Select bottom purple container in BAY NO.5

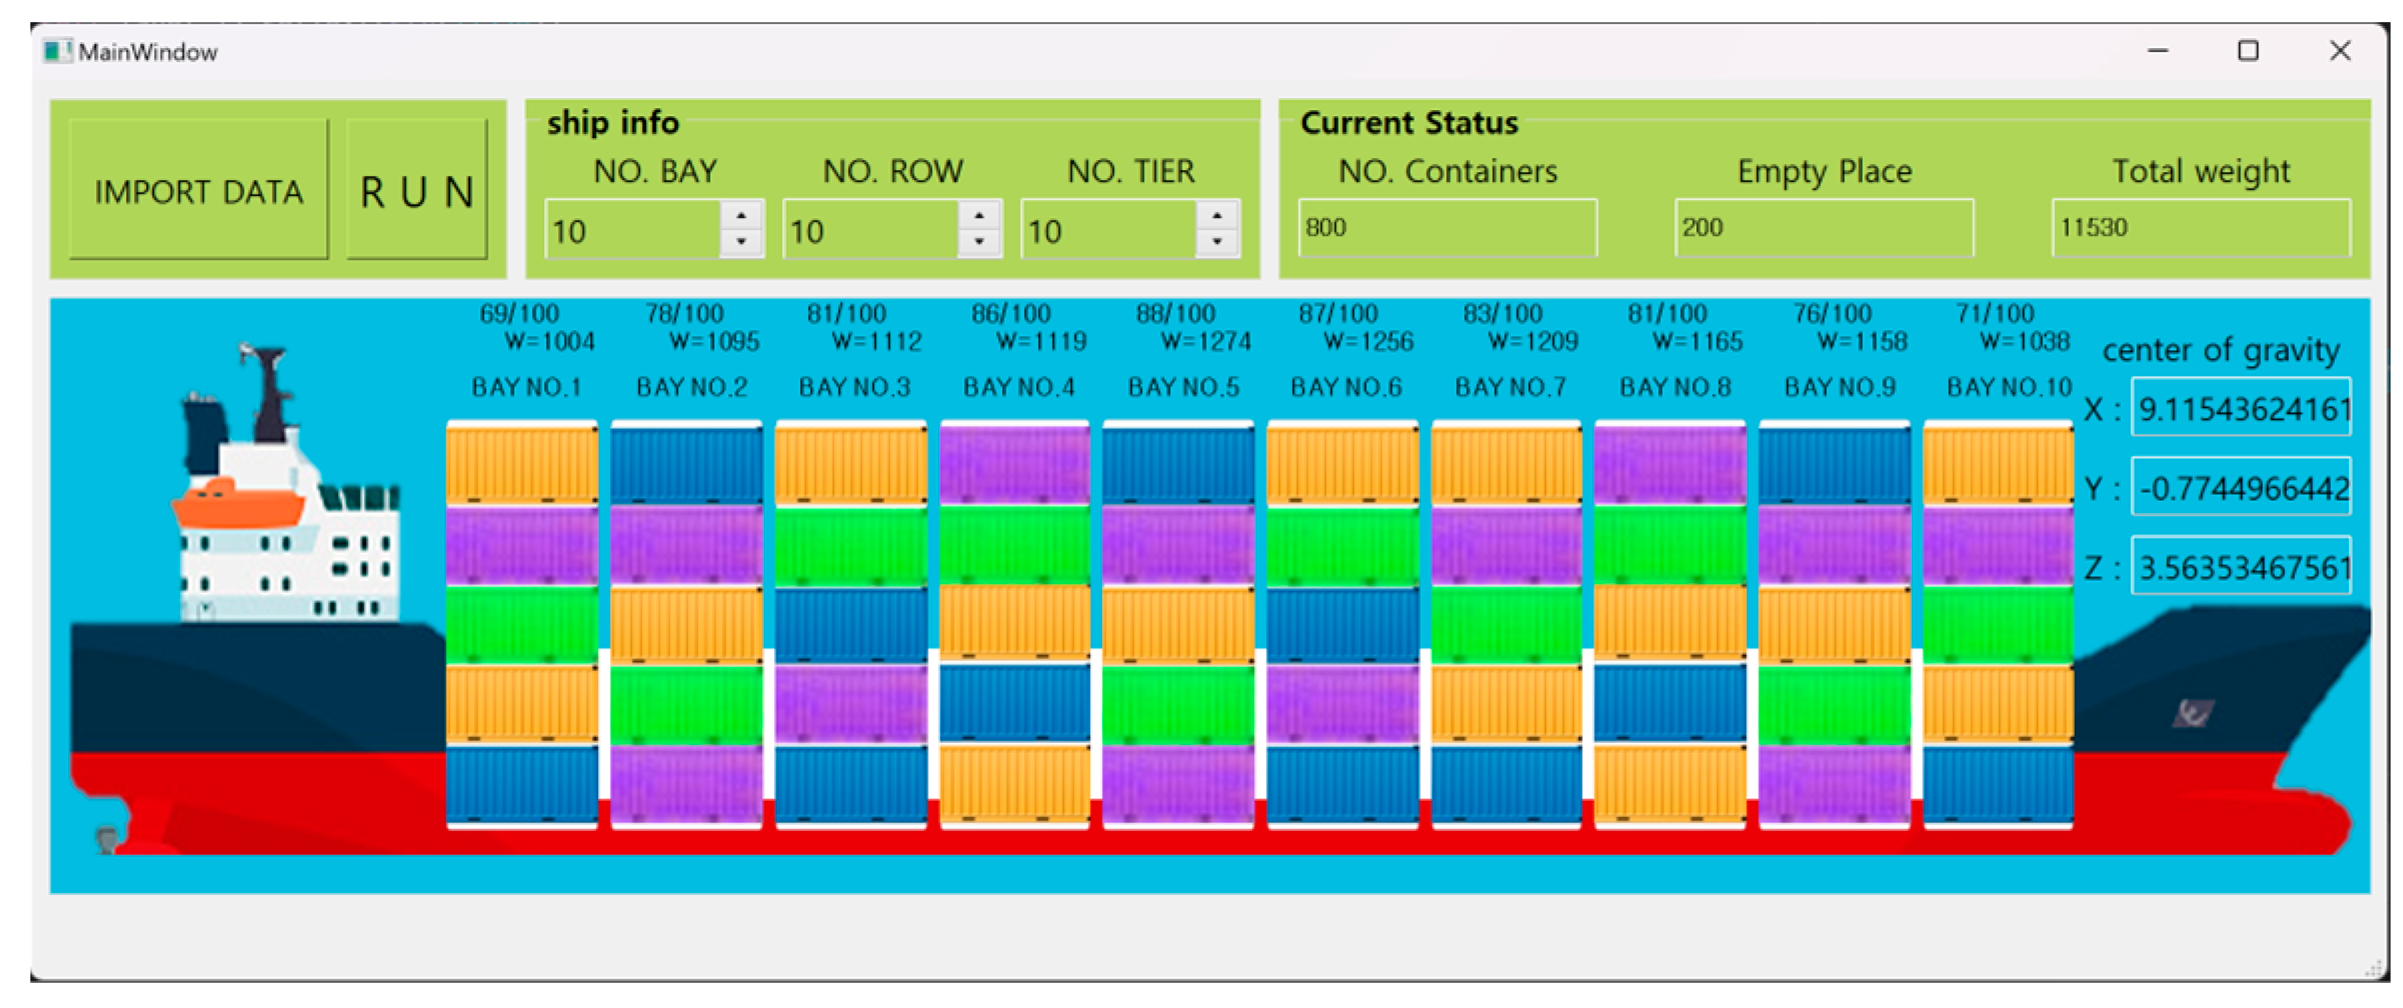tap(1178, 785)
